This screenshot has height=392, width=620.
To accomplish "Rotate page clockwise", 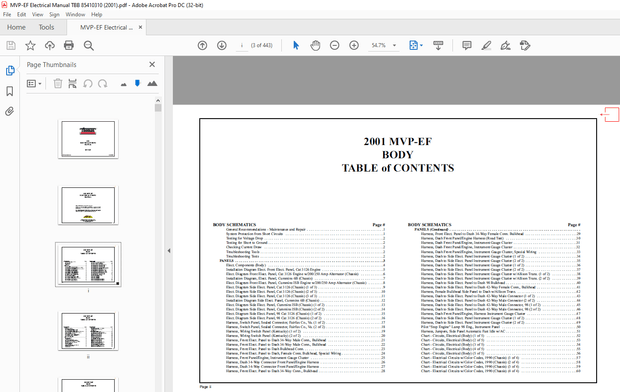I will (x=103, y=83).
